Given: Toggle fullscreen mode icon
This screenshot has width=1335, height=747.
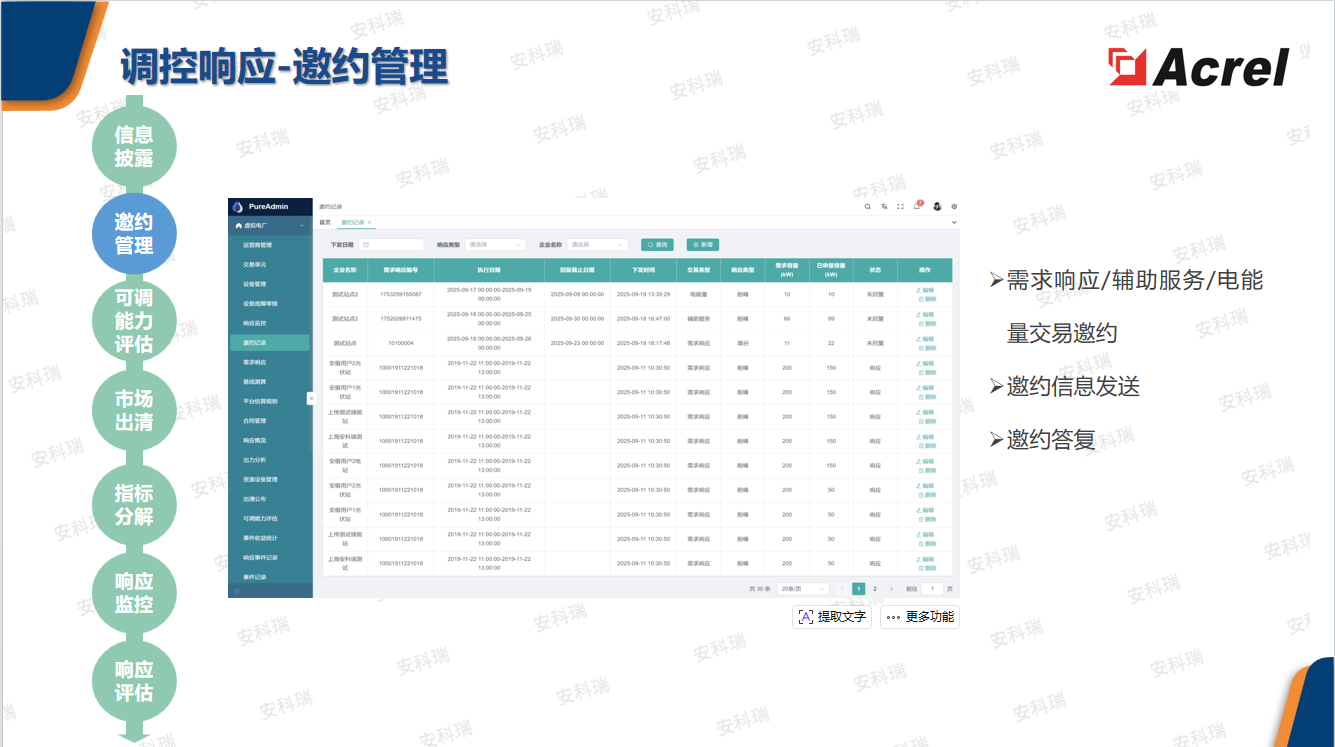Looking at the screenshot, I should pyautogui.click(x=901, y=207).
